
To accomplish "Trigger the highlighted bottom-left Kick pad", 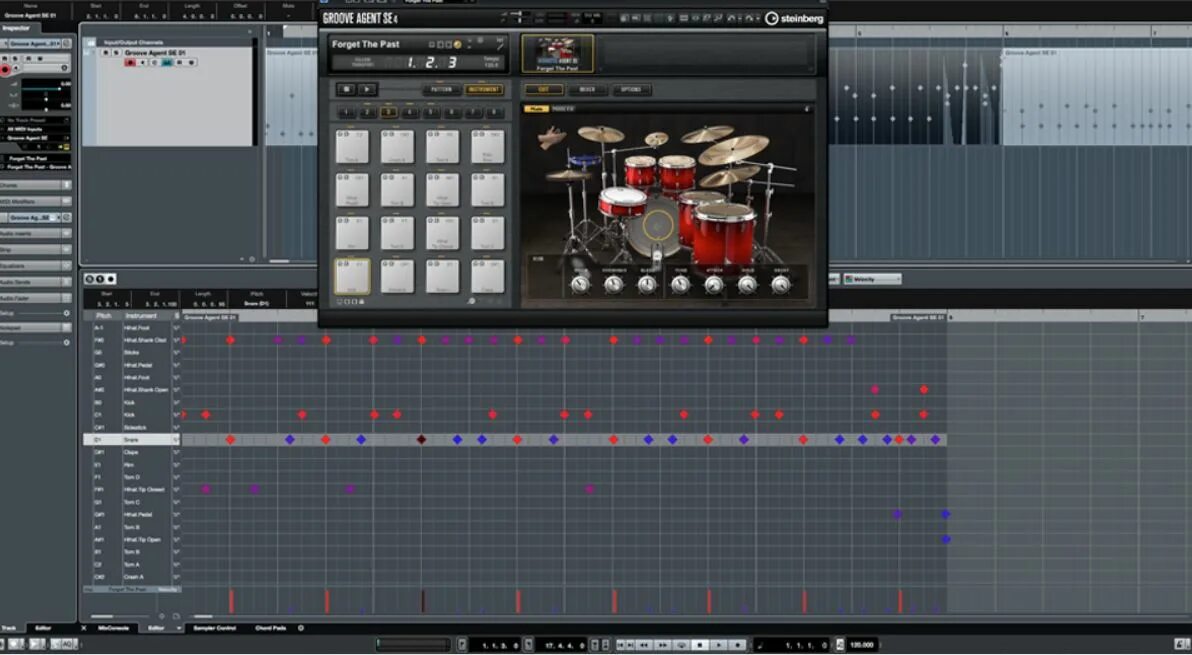I will coord(352,277).
